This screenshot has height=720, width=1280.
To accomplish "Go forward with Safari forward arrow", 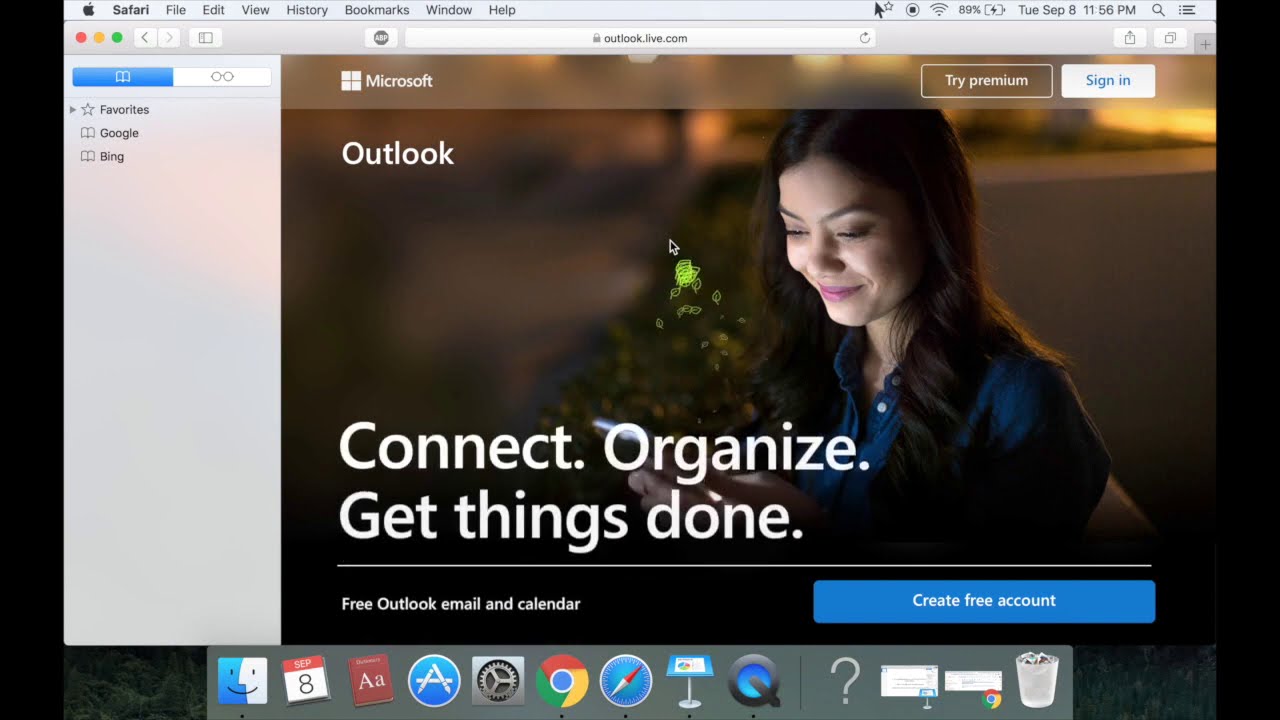I will [x=168, y=38].
